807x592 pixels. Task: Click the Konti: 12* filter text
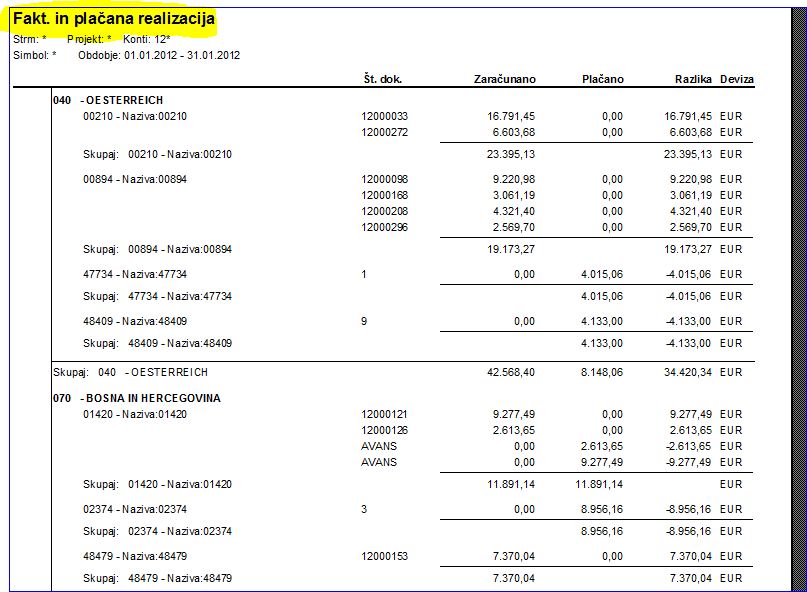(147, 39)
